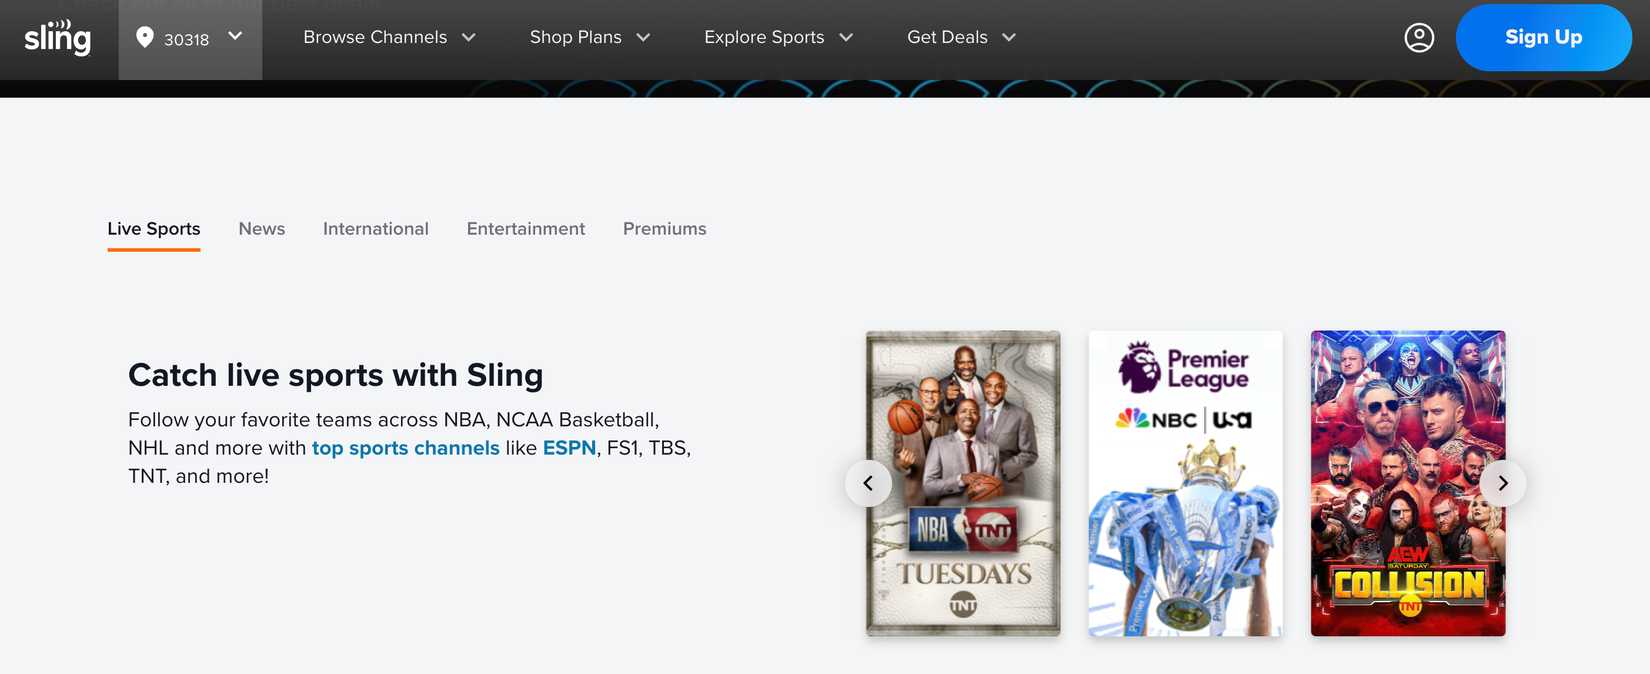The image size is (1650, 674).
Task: Switch to the International tab
Action: click(376, 229)
